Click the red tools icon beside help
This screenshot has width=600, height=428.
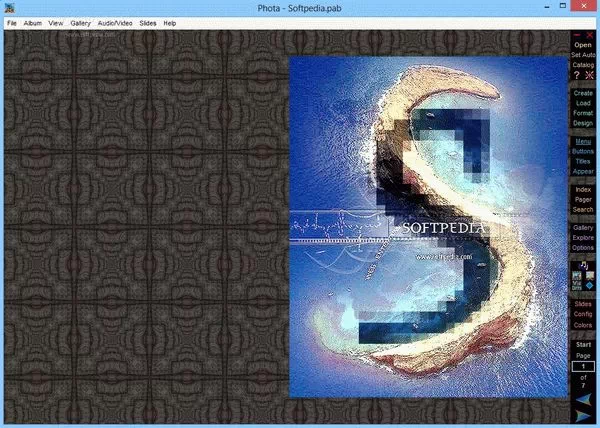[589, 75]
